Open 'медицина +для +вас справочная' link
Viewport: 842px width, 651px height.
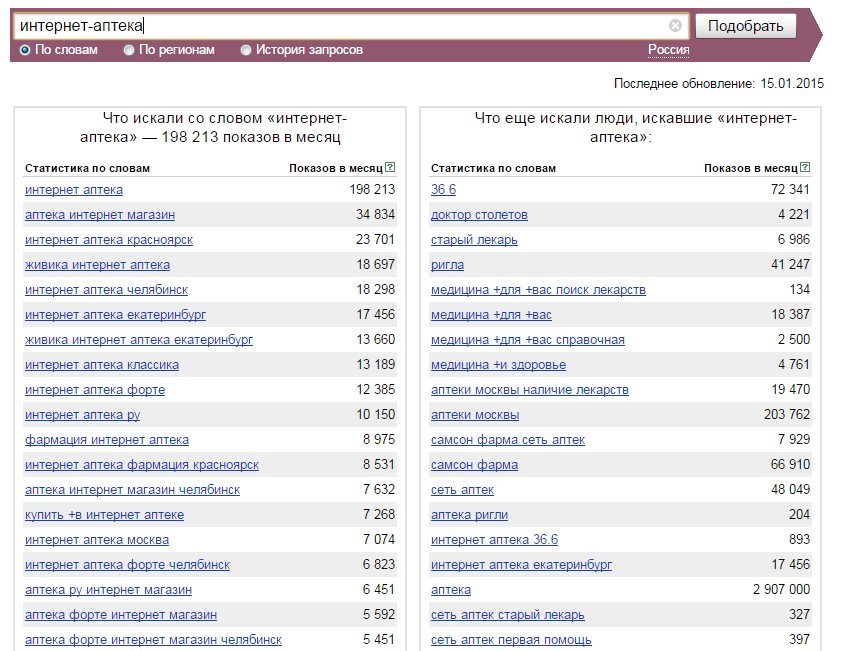point(528,339)
